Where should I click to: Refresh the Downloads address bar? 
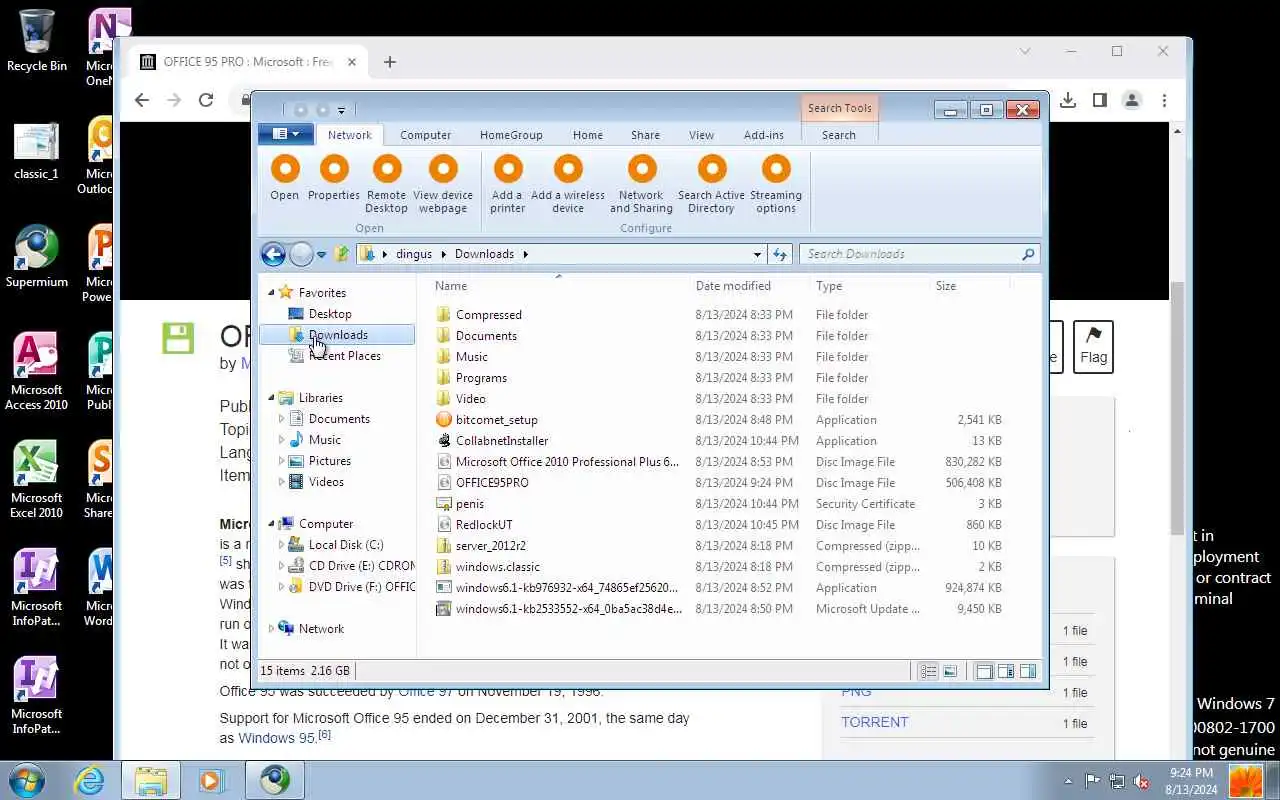coord(780,254)
